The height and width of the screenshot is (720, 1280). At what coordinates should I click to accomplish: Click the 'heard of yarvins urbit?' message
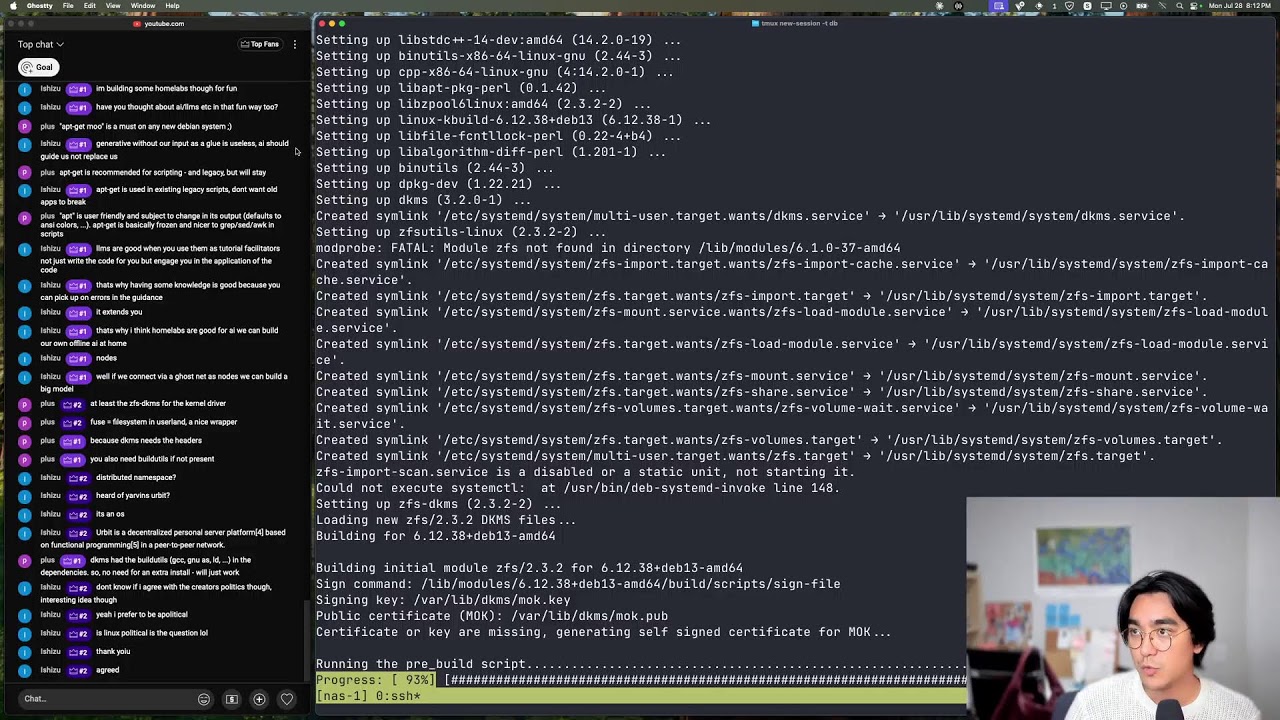[x=132, y=496]
